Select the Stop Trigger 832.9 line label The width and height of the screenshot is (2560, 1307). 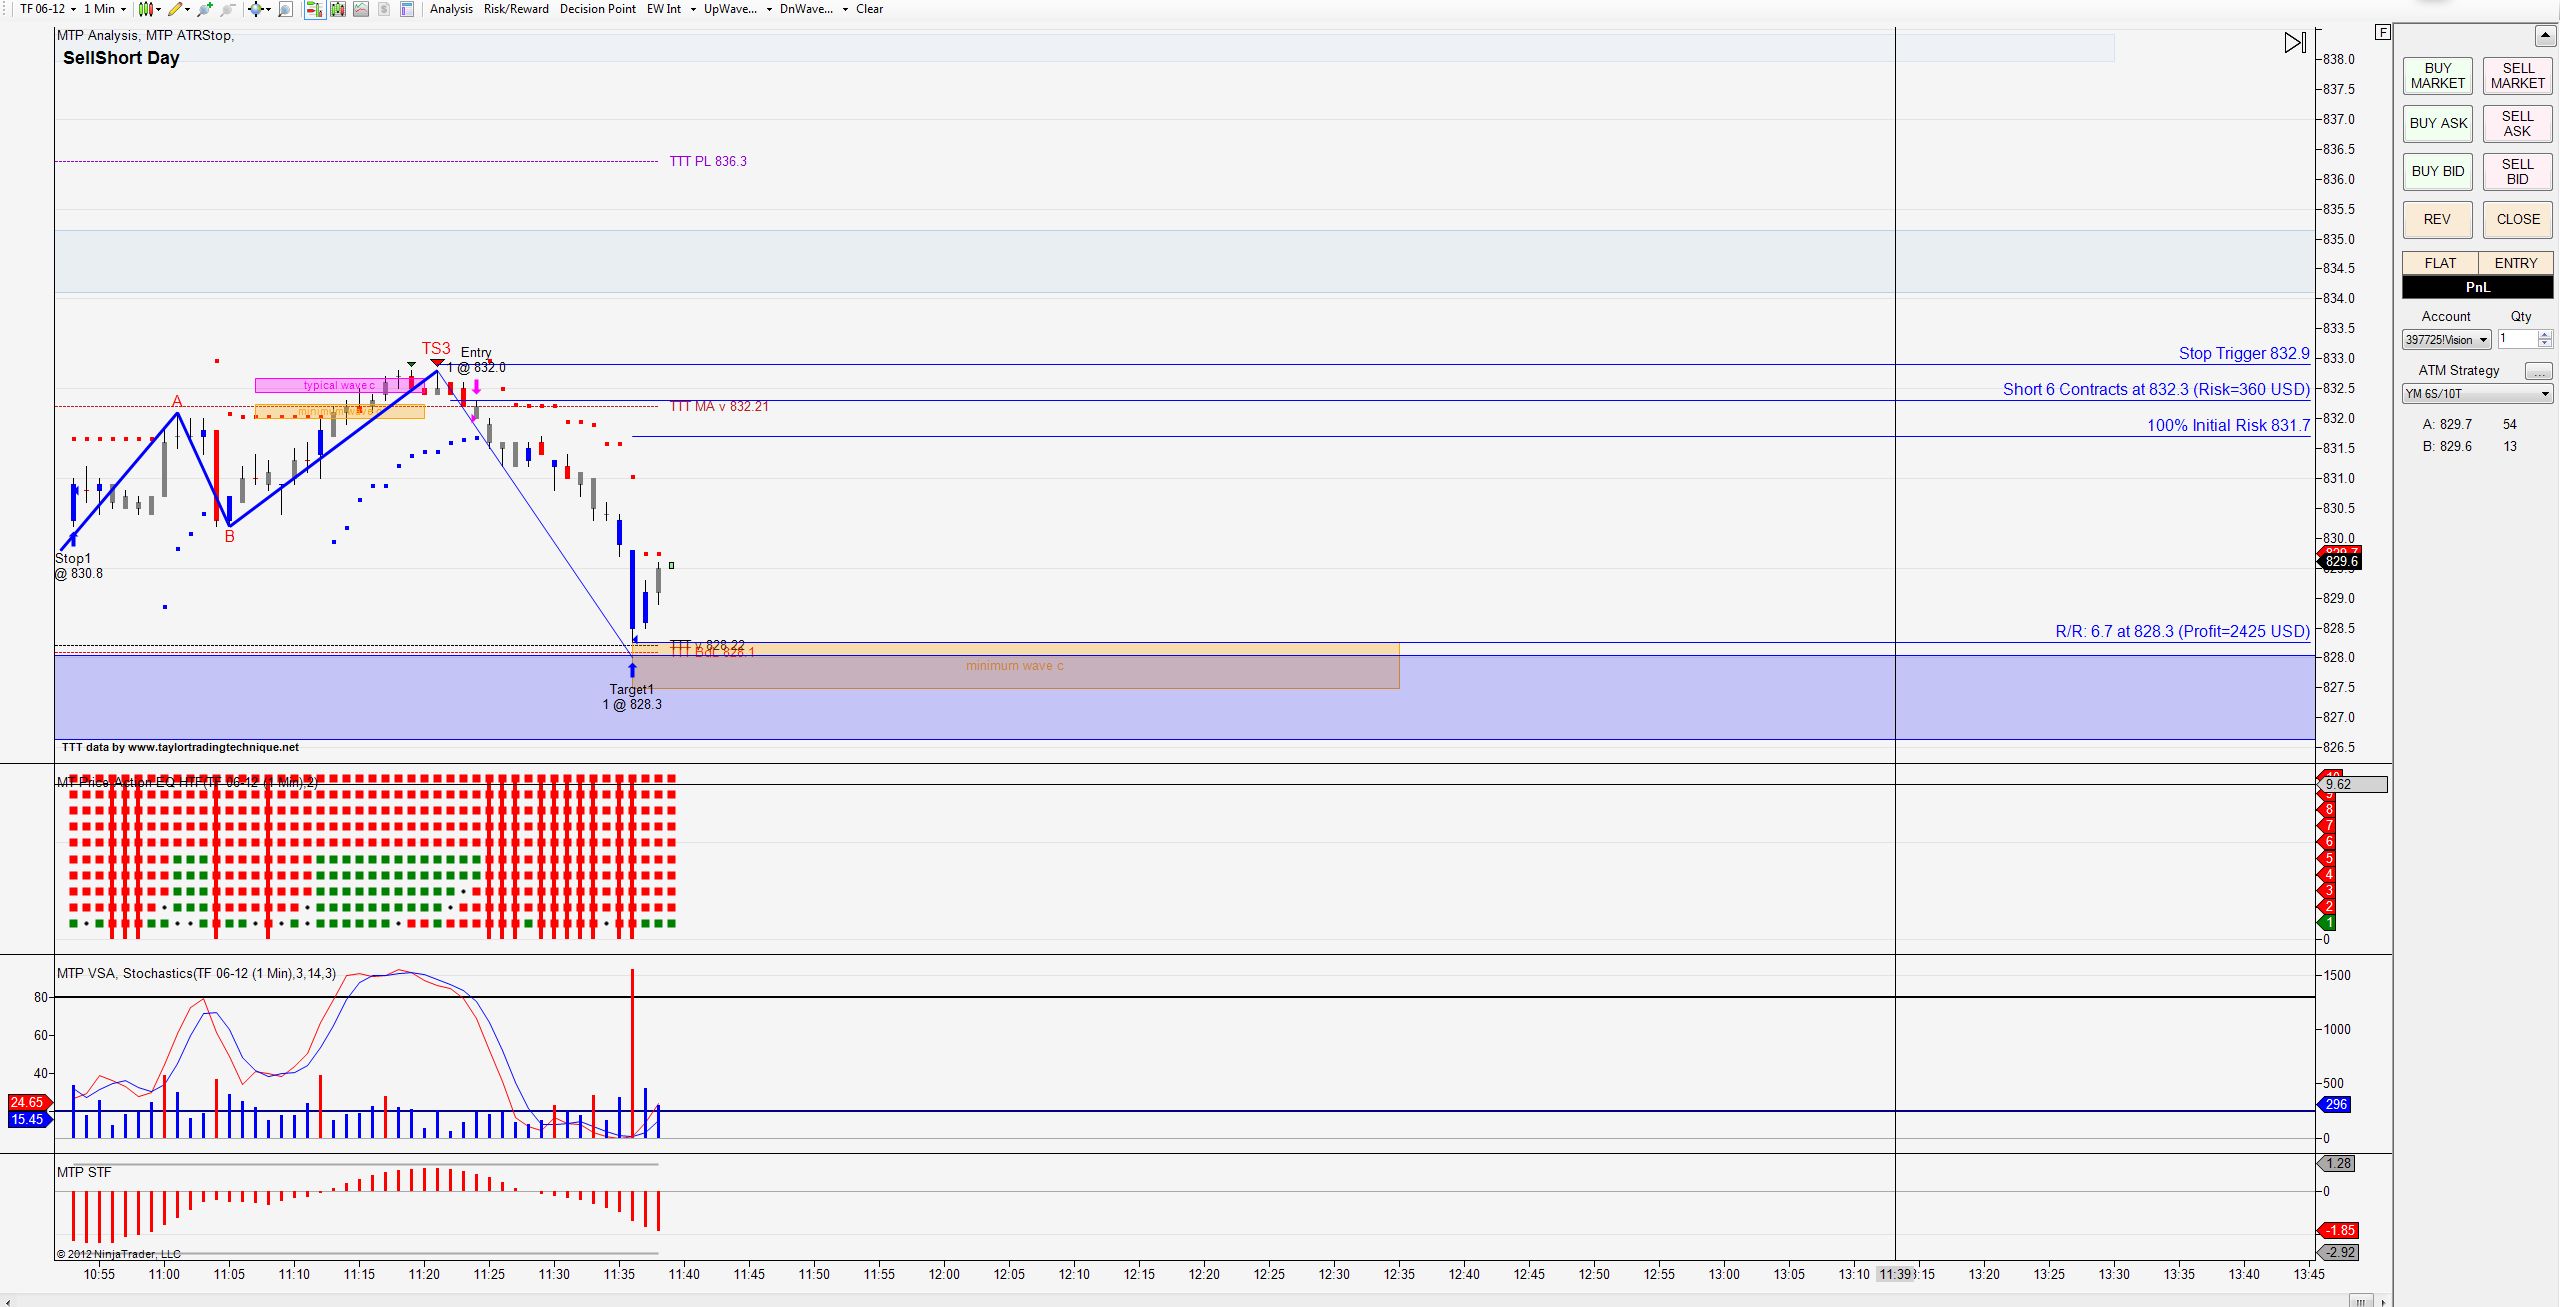[x=2244, y=354]
